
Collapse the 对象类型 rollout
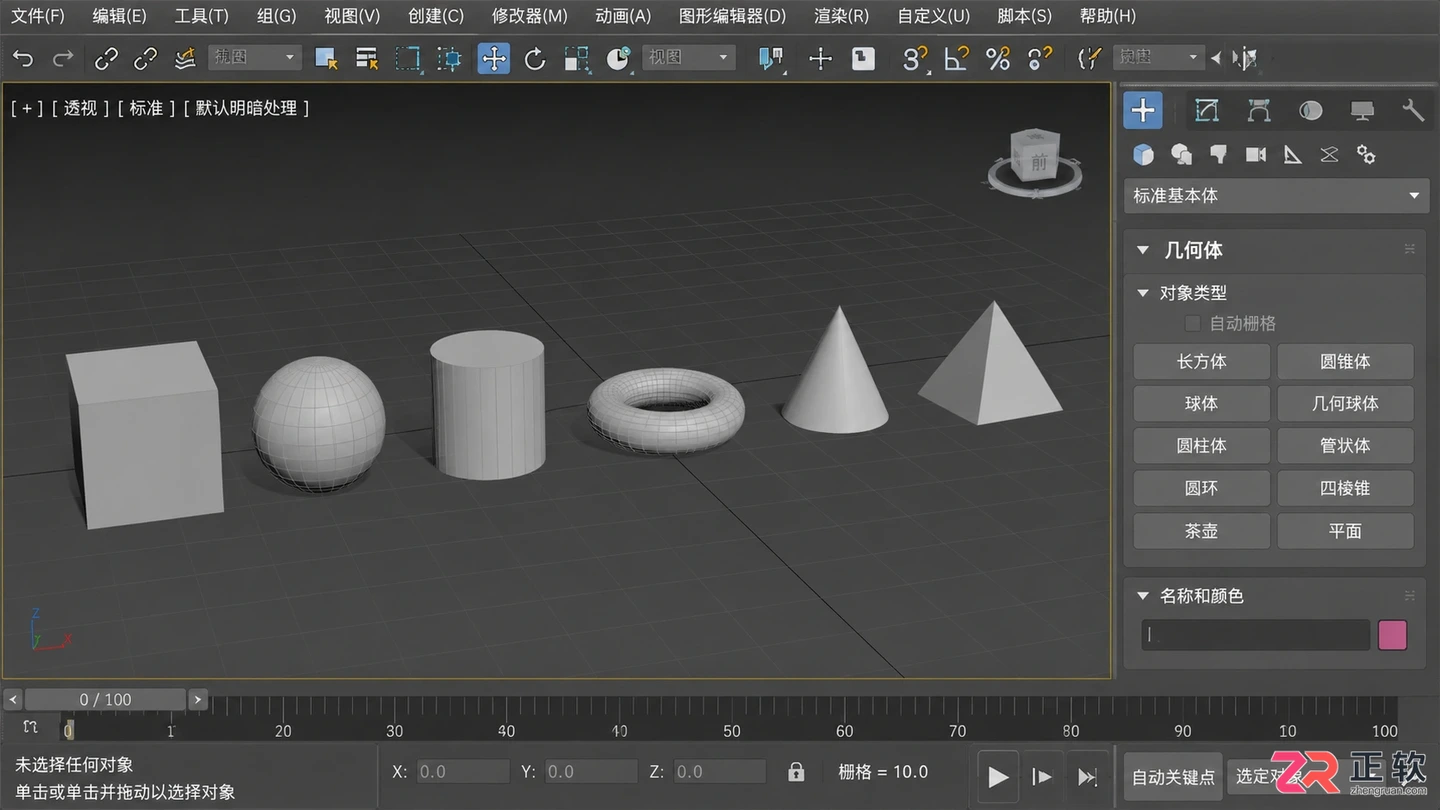[1143, 293]
